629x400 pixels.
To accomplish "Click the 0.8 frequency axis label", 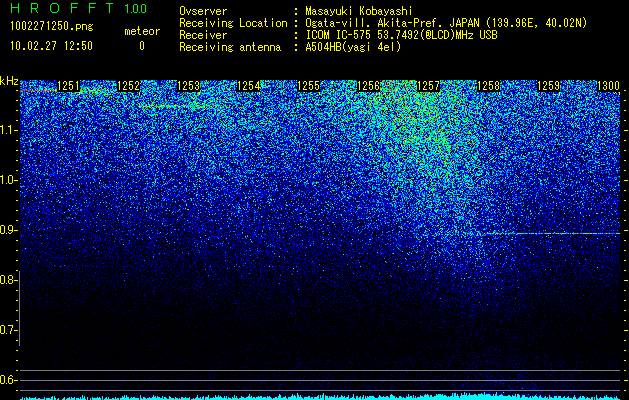I will (8, 280).
